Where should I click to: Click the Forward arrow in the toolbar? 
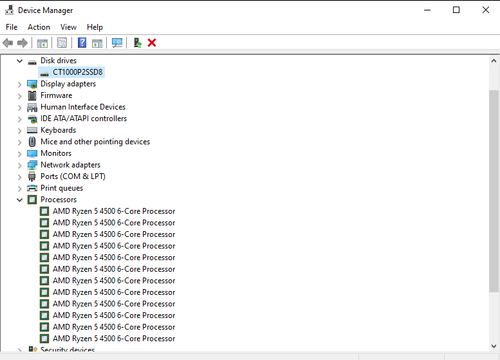(22, 43)
